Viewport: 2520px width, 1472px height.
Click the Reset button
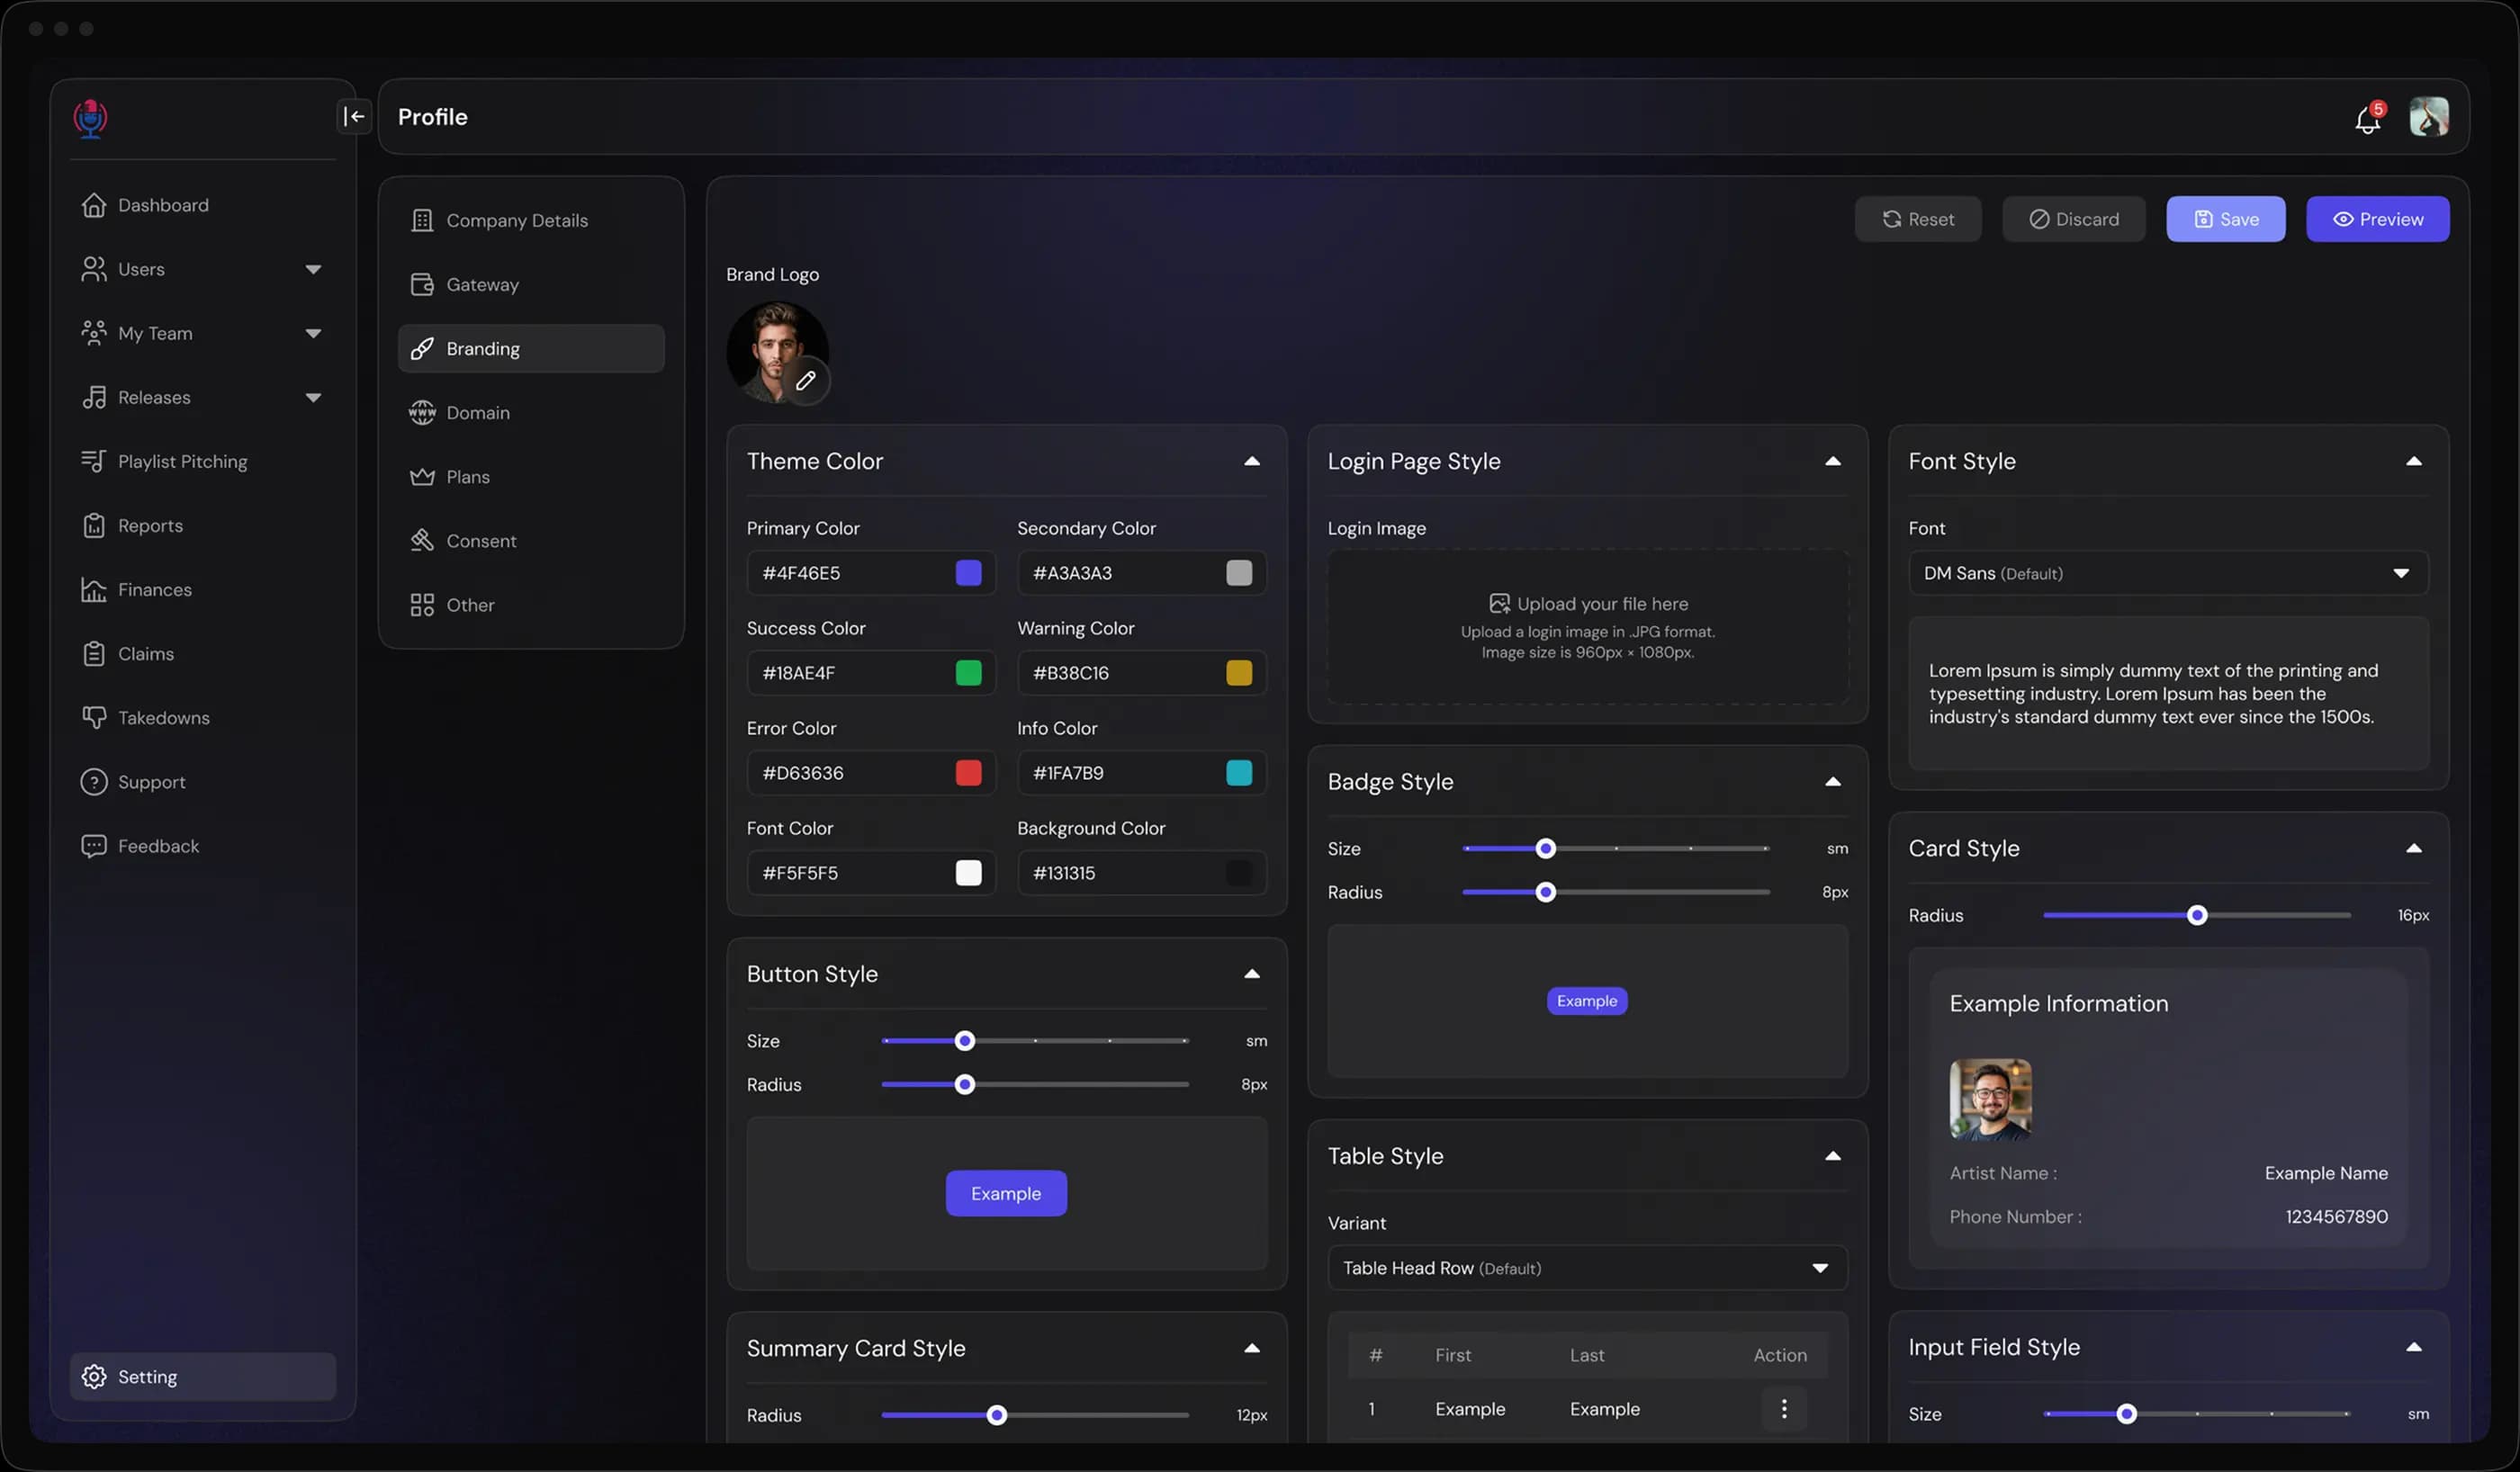[x=1917, y=219]
